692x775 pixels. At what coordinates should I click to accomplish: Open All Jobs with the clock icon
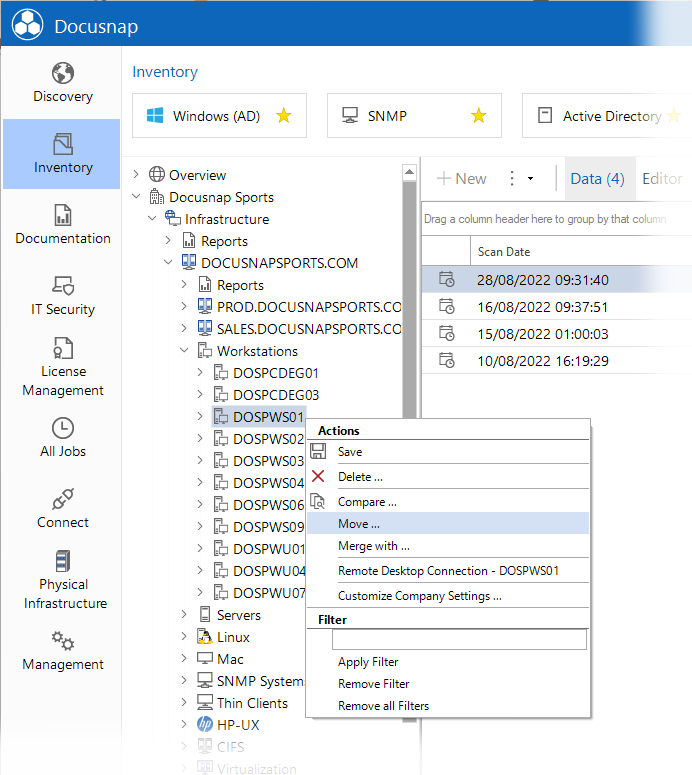tap(63, 437)
